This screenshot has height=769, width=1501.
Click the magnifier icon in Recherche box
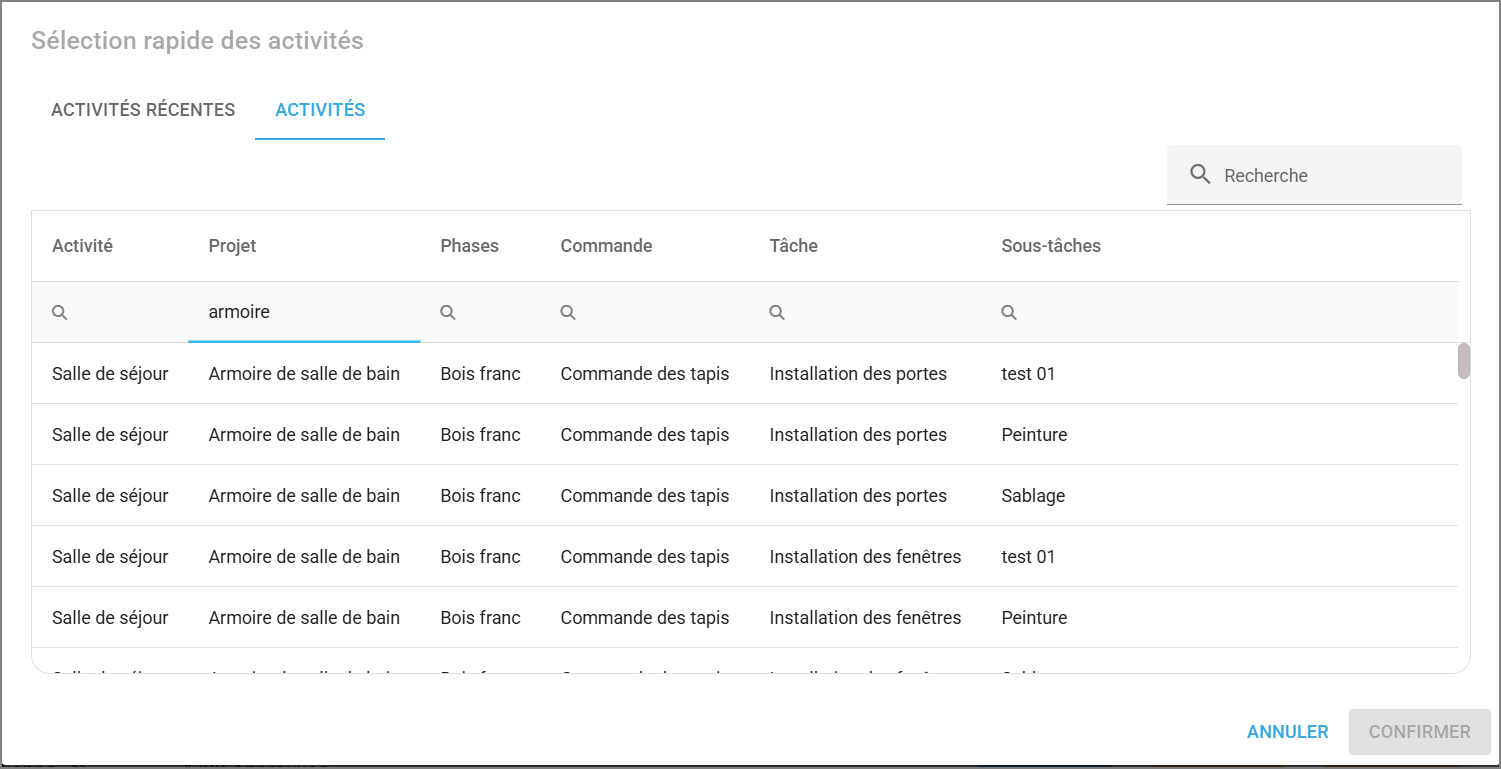(x=1200, y=175)
